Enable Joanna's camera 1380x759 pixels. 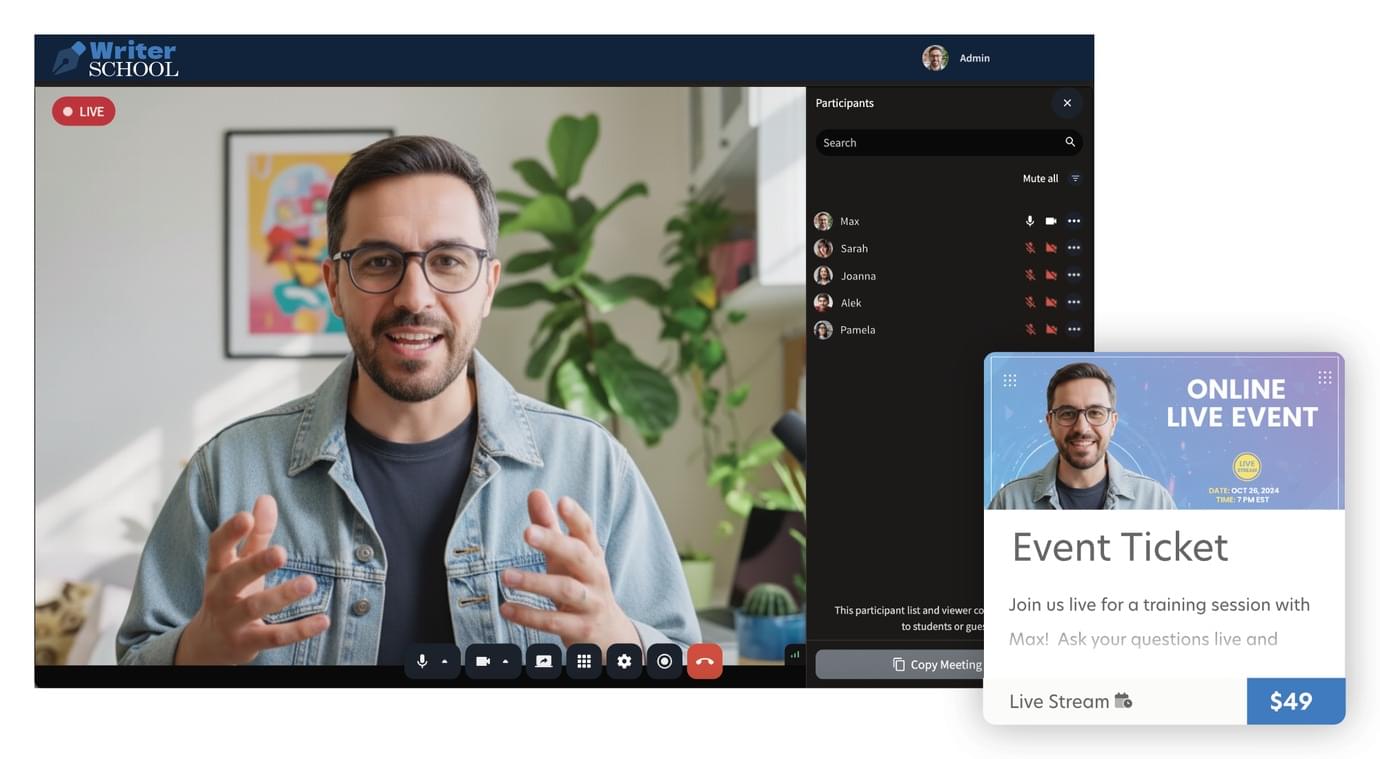pos(1048,273)
